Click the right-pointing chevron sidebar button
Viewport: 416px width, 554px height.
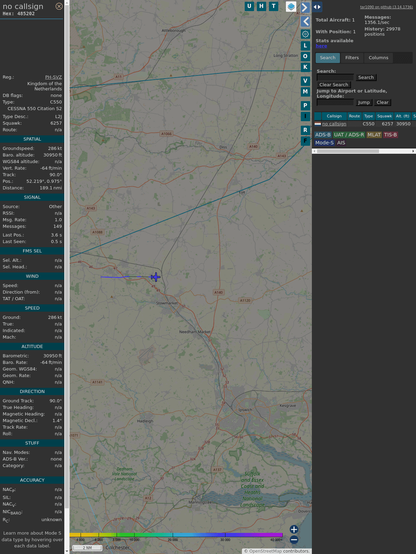(x=305, y=7)
